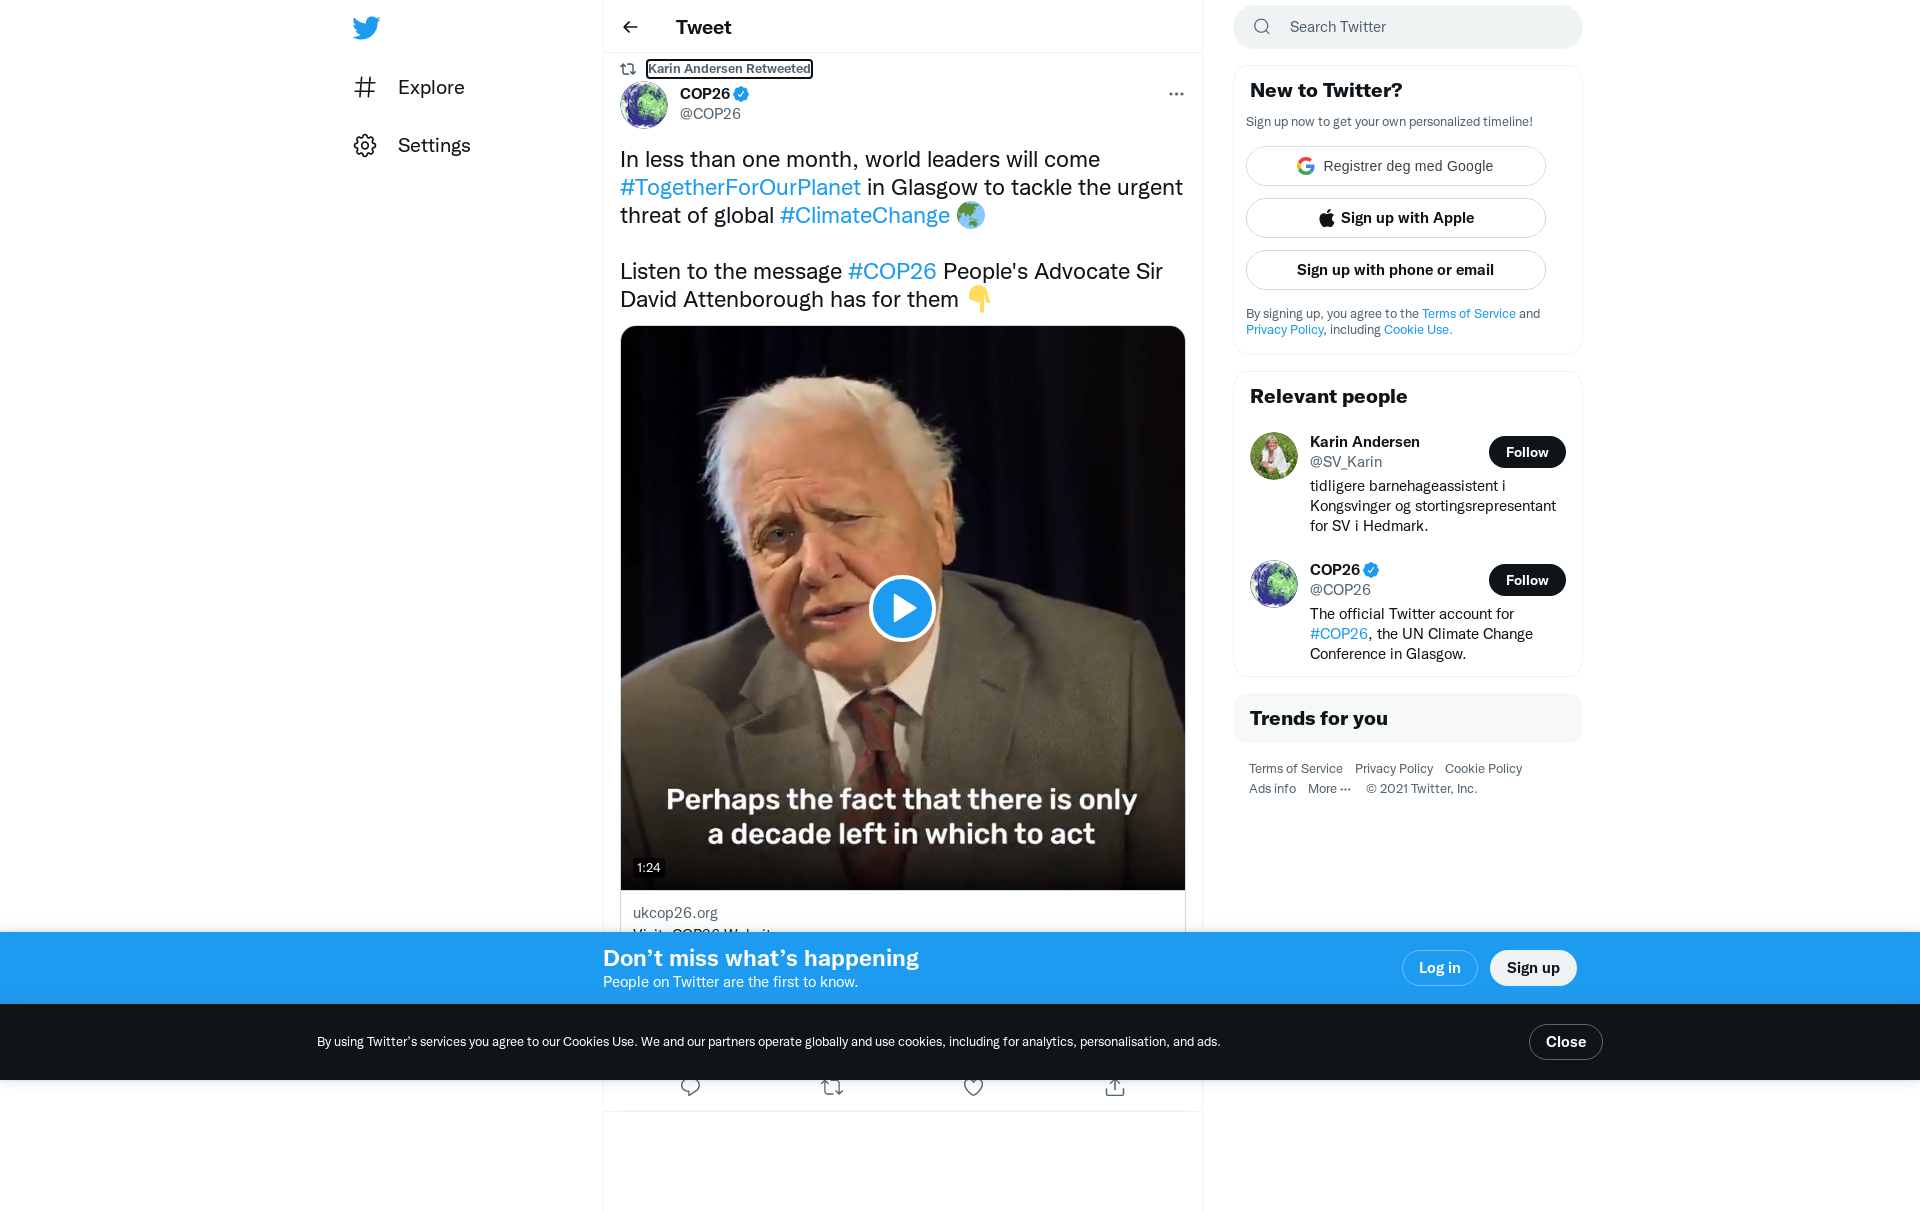The width and height of the screenshot is (1920, 1212).
Task: Click the Registrer deg med Google button
Action: coord(1395,166)
